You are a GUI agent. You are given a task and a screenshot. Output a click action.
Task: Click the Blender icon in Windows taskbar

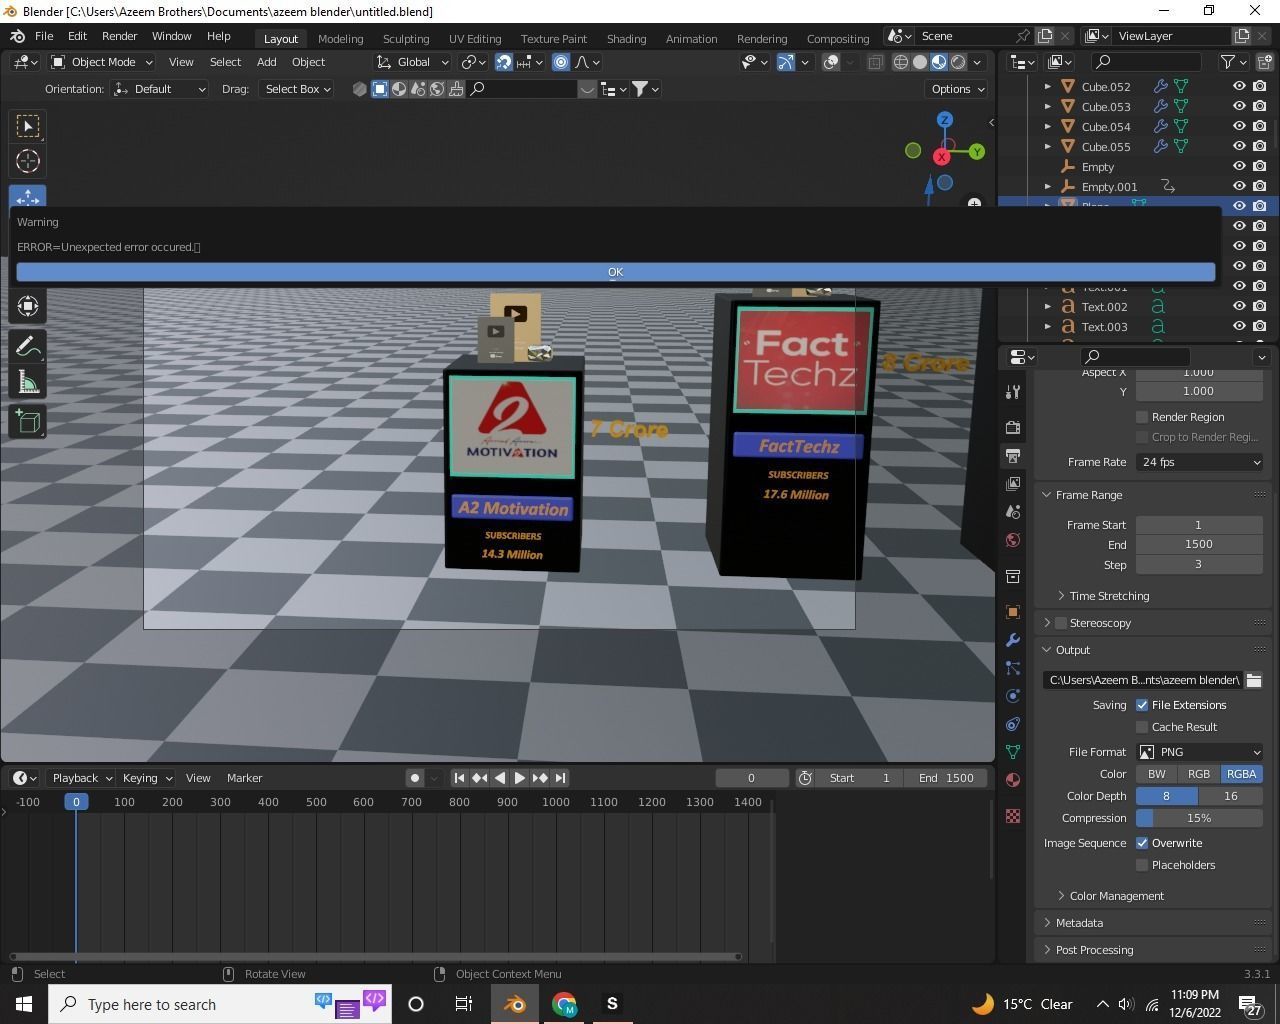[x=515, y=1004]
